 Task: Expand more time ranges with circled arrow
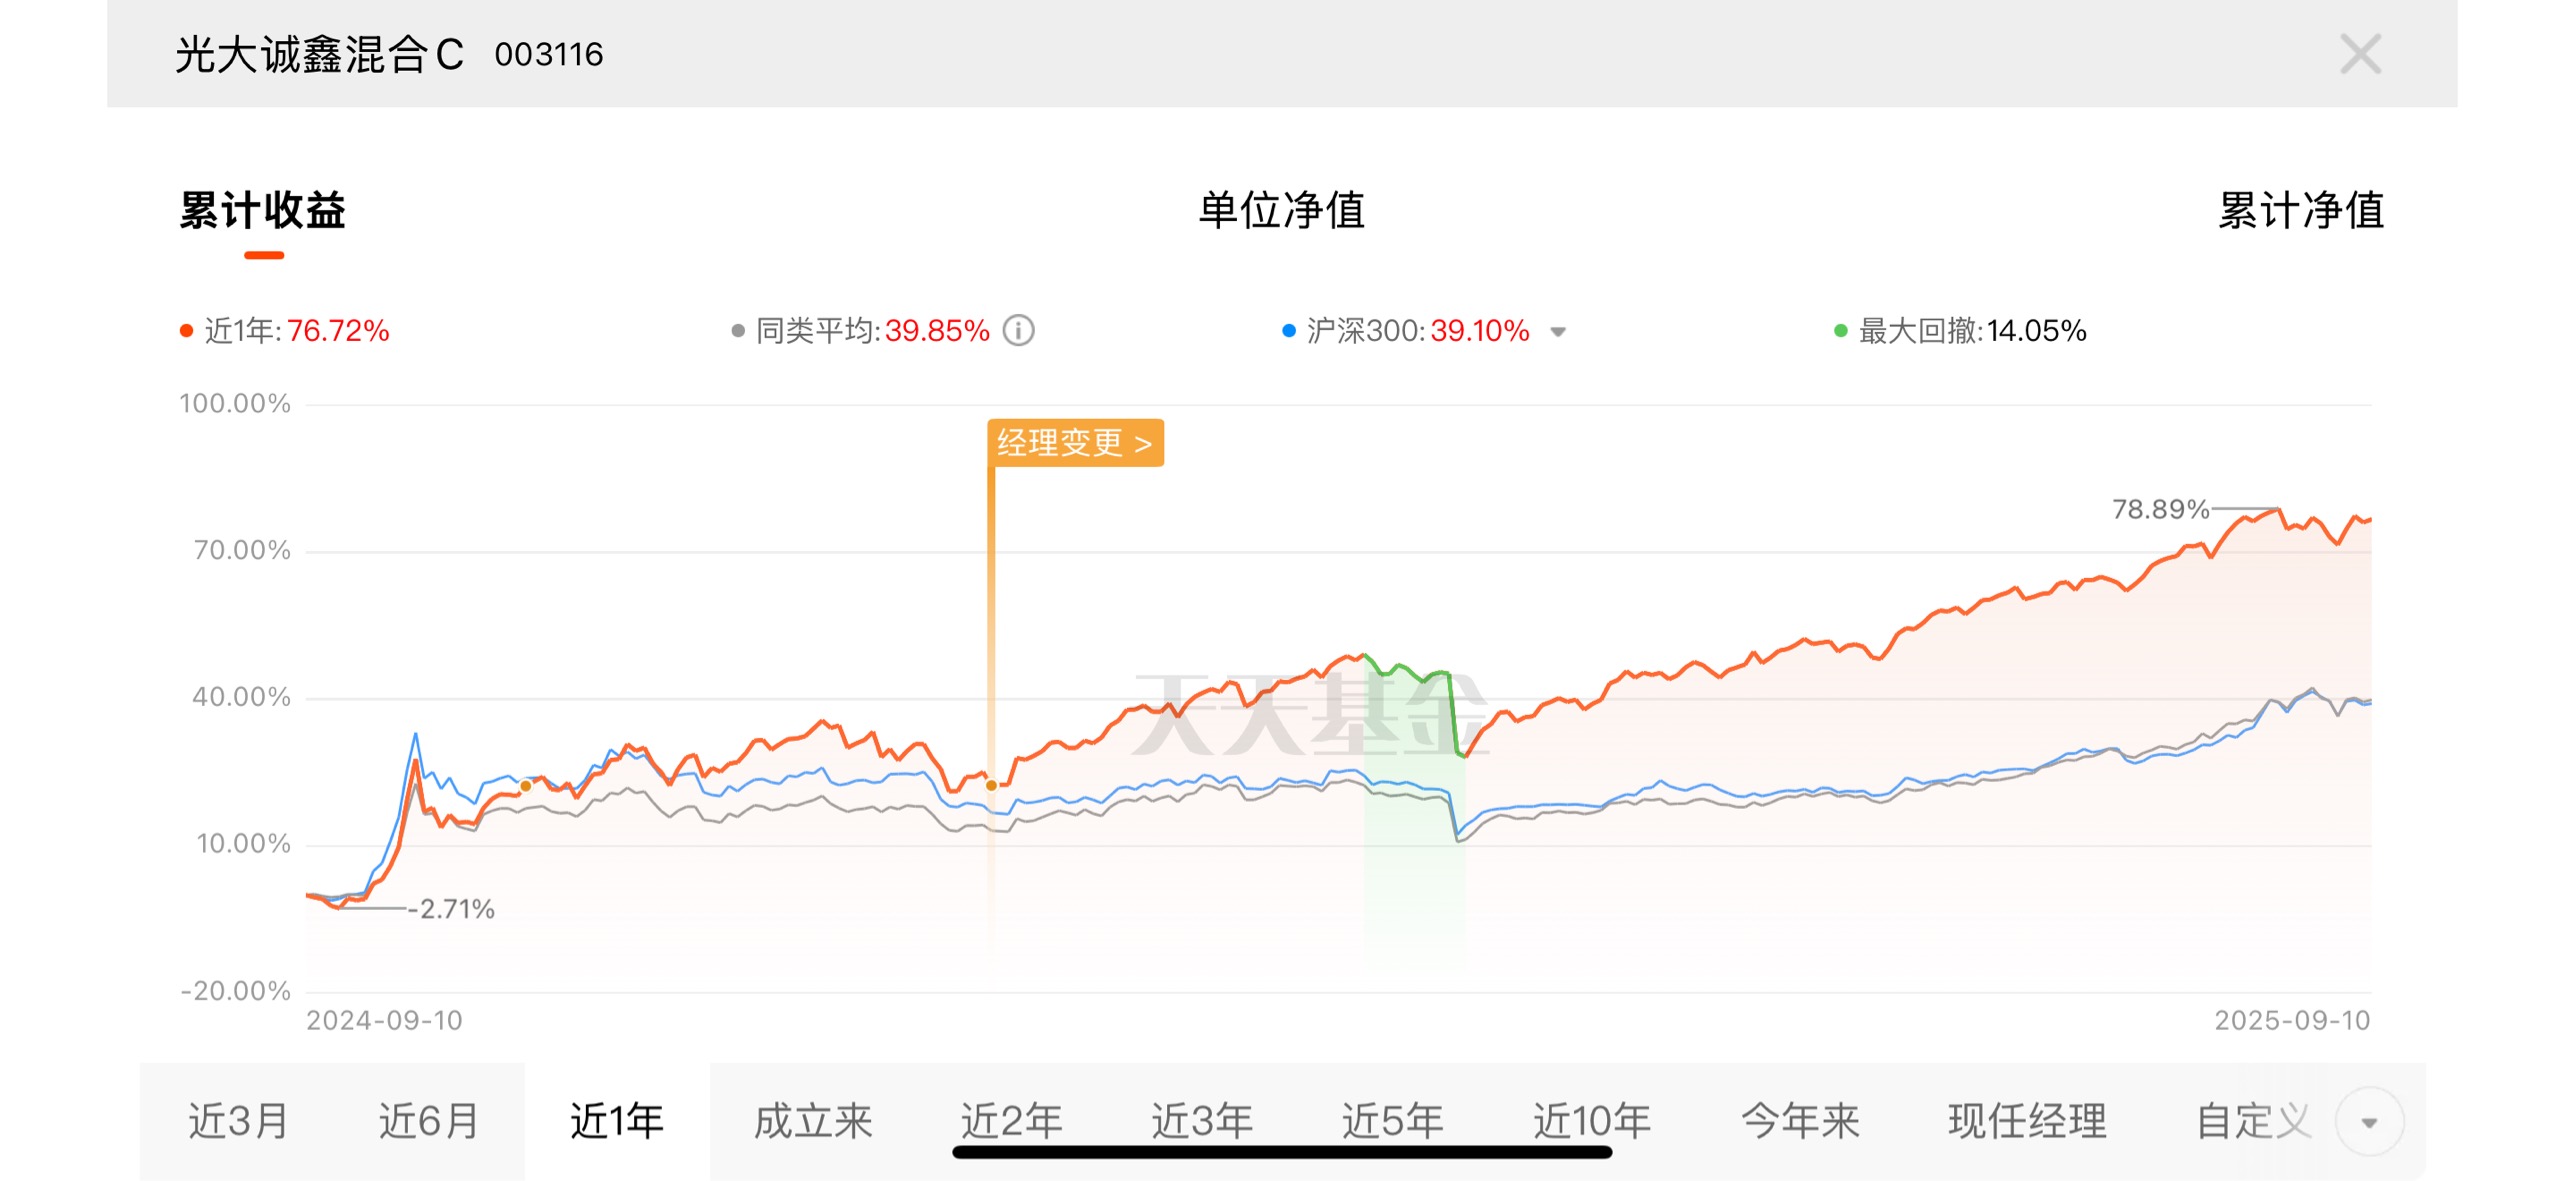coord(2368,1122)
